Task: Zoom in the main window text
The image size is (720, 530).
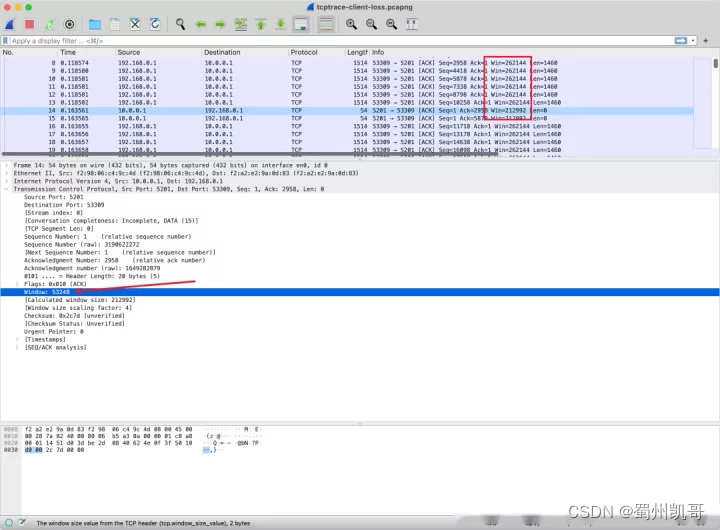Action: [x=351, y=24]
